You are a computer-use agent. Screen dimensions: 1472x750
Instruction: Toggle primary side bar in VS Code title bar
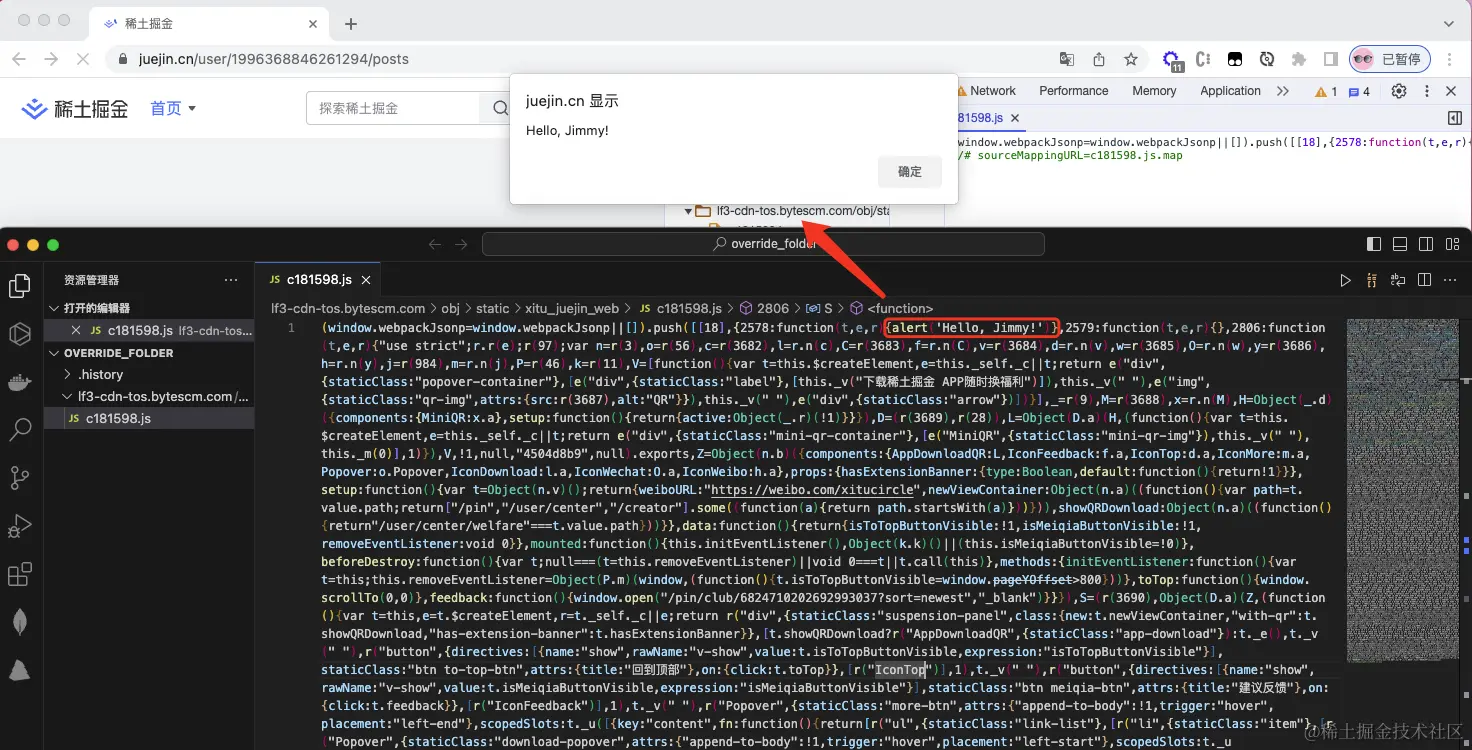point(1374,244)
